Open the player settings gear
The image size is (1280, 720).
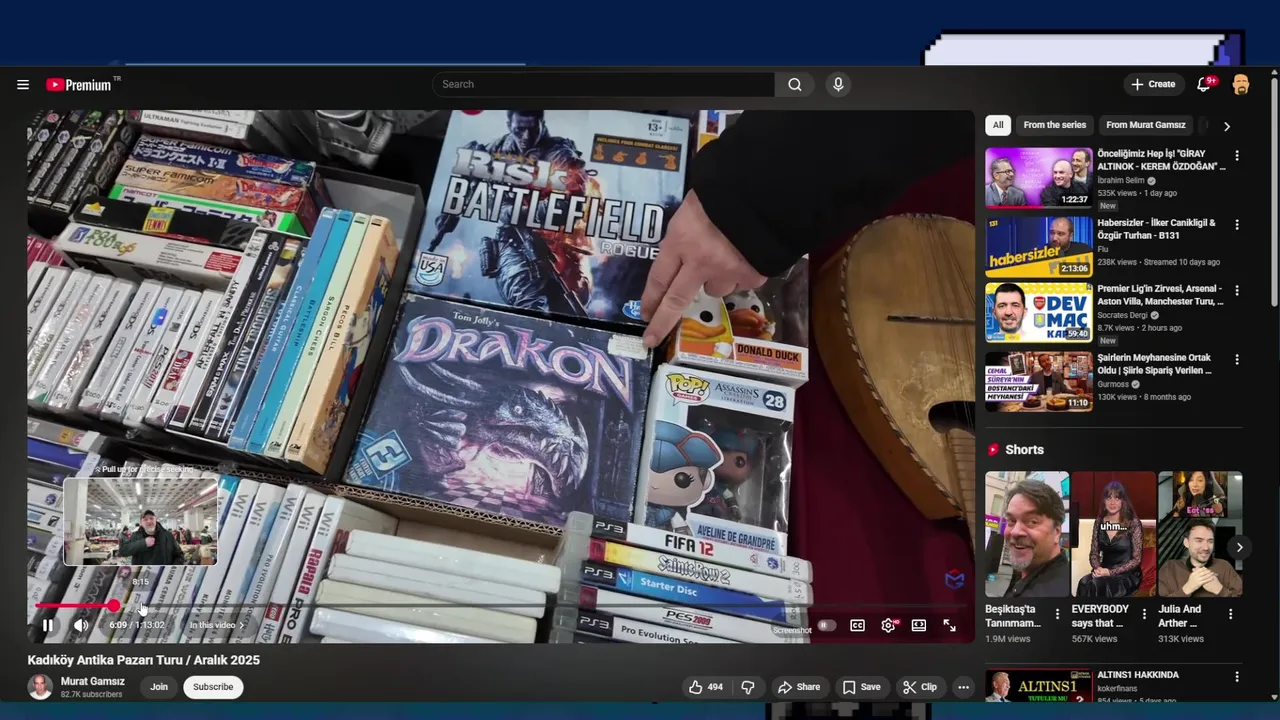coord(888,626)
